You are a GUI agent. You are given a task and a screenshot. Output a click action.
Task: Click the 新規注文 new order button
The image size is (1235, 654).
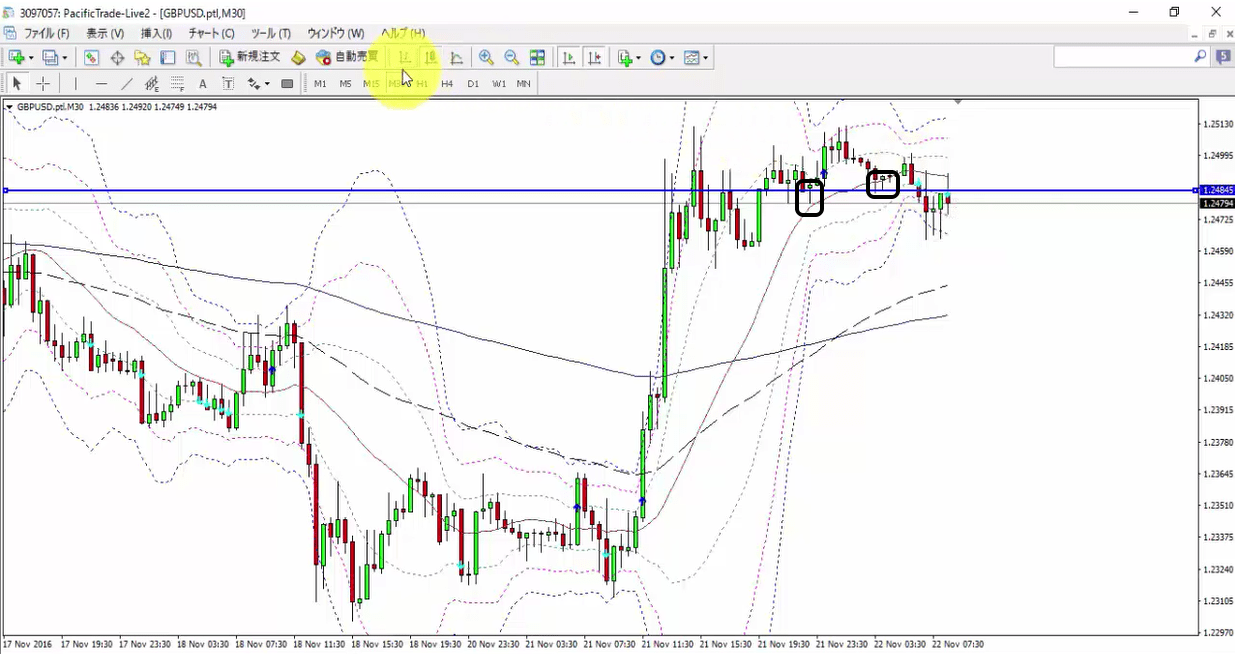coord(250,58)
